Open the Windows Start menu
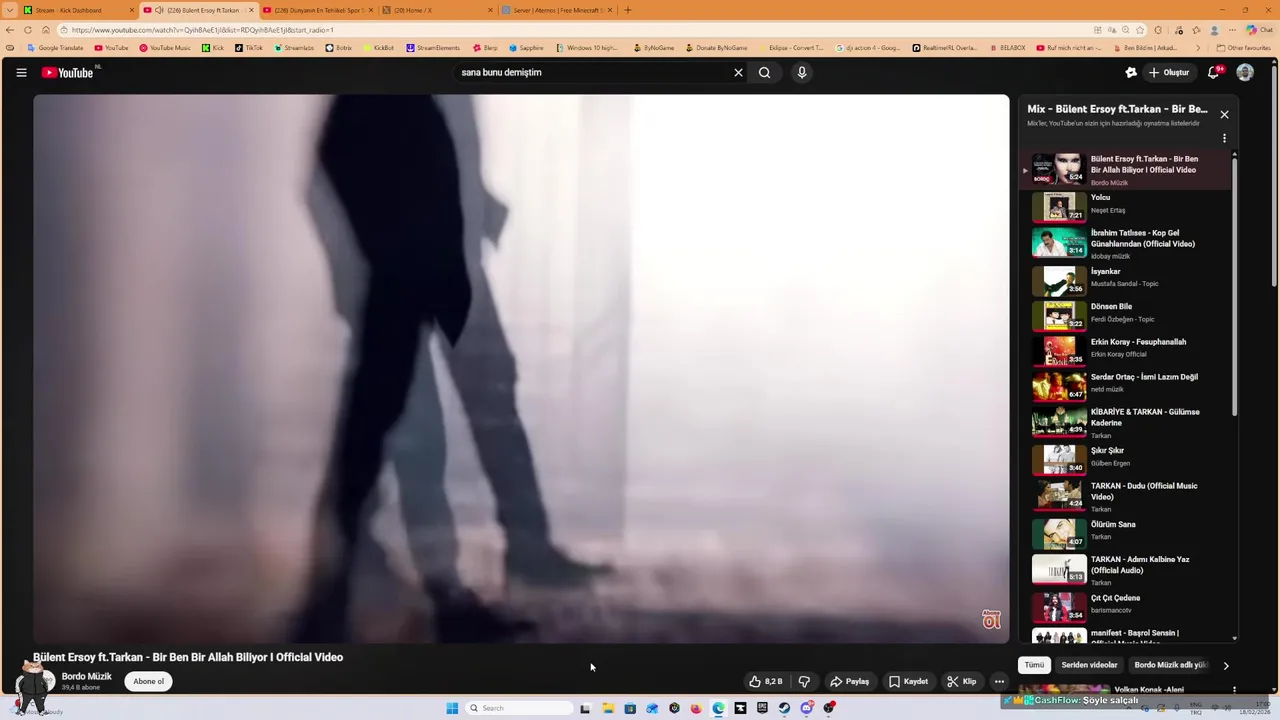Viewport: 1280px width, 720px height. click(452, 708)
